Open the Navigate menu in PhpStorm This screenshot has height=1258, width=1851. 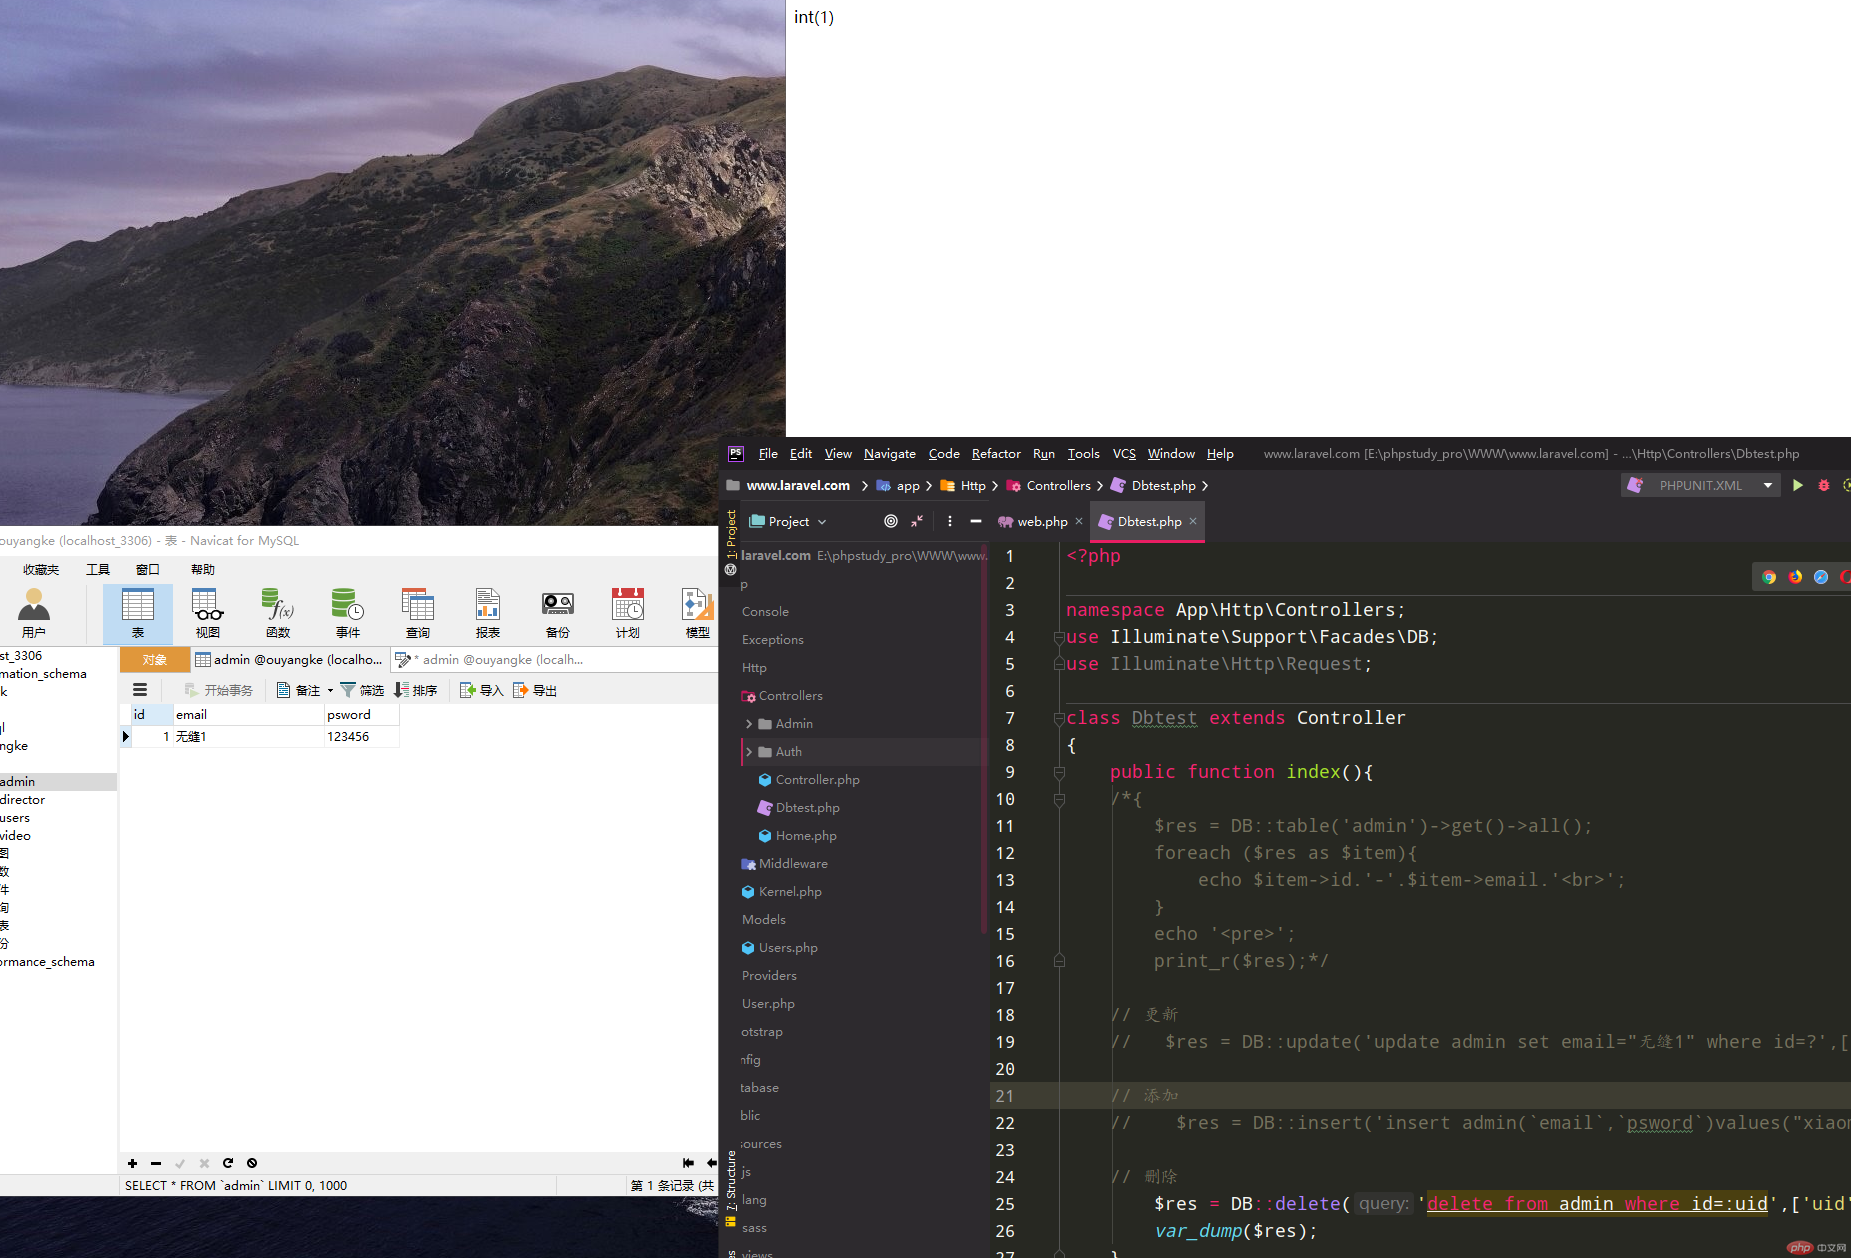pyautogui.click(x=890, y=453)
